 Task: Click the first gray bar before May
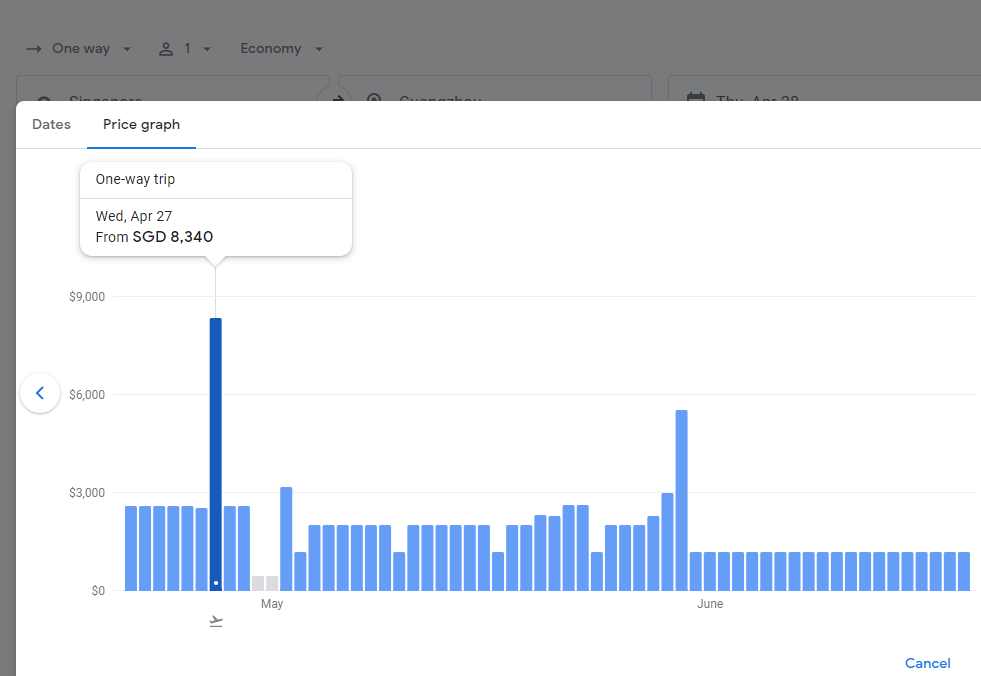coord(258,583)
